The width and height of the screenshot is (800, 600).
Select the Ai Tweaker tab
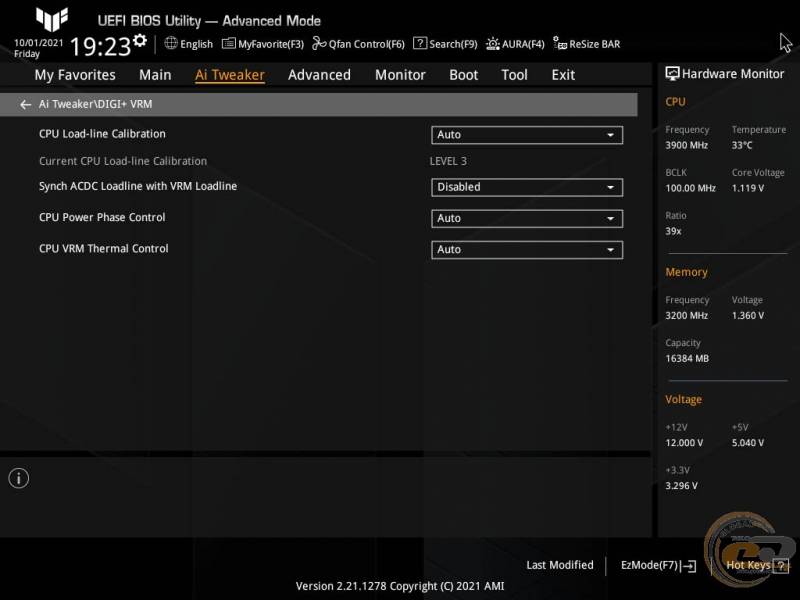(x=230, y=75)
